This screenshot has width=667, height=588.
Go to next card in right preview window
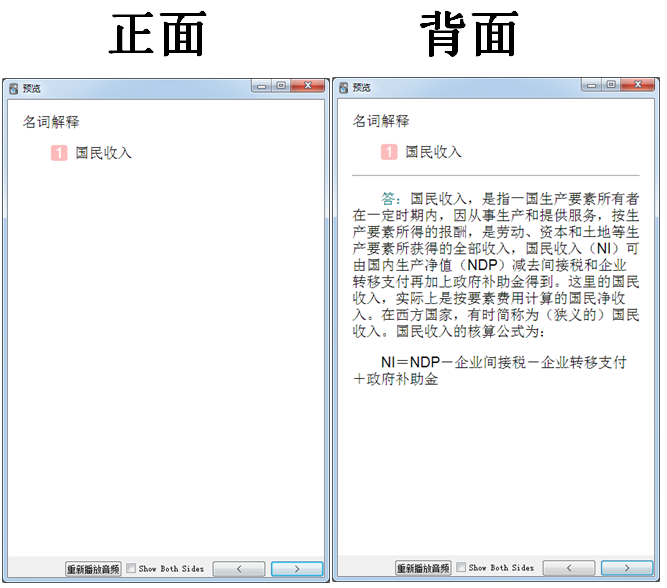tap(627, 568)
